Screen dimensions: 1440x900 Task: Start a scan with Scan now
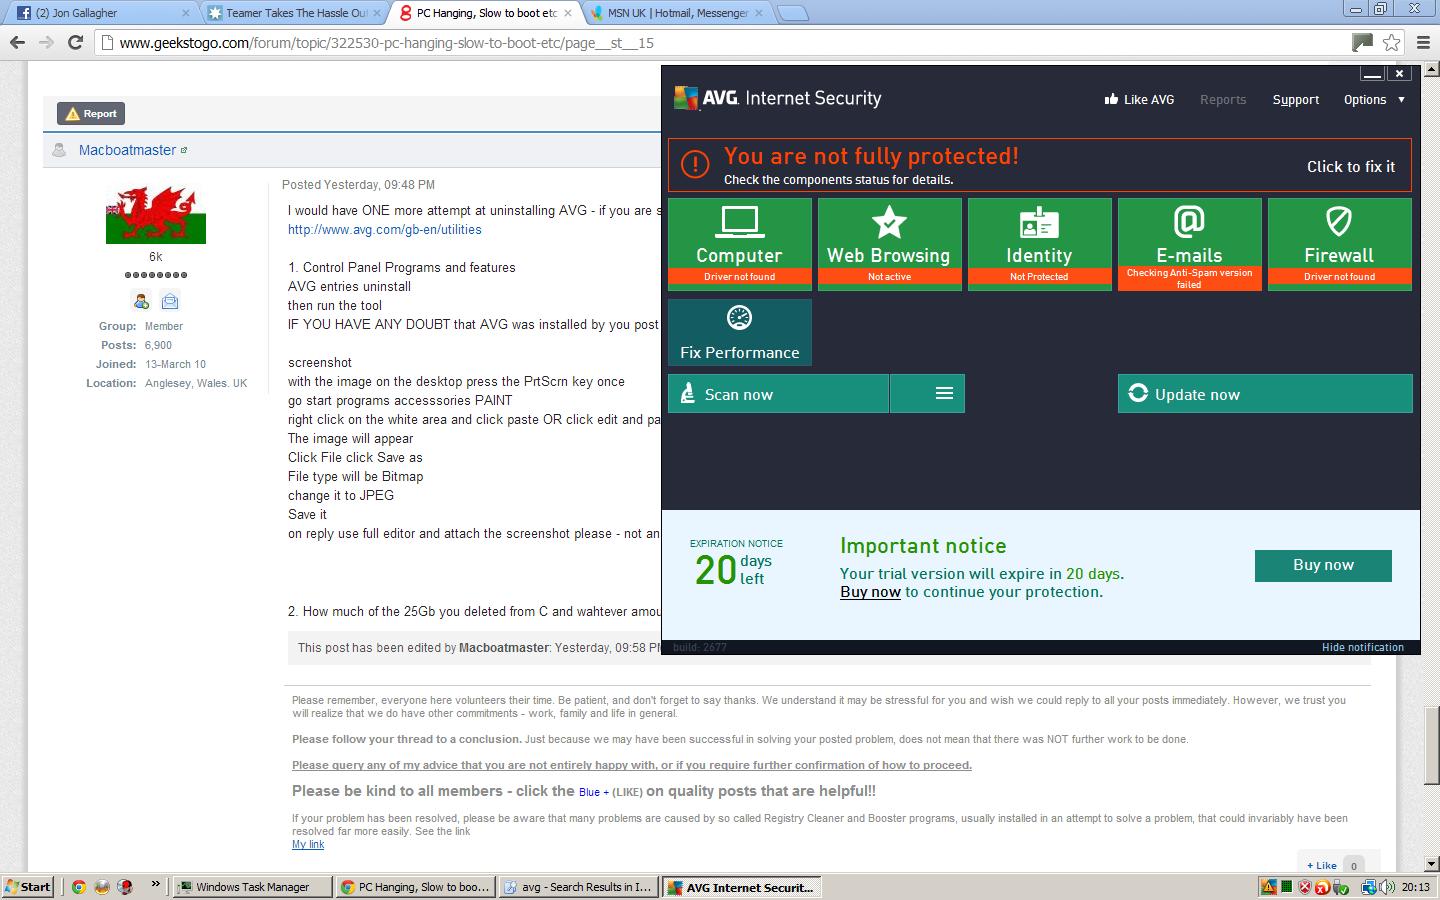pyautogui.click(x=778, y=394)
